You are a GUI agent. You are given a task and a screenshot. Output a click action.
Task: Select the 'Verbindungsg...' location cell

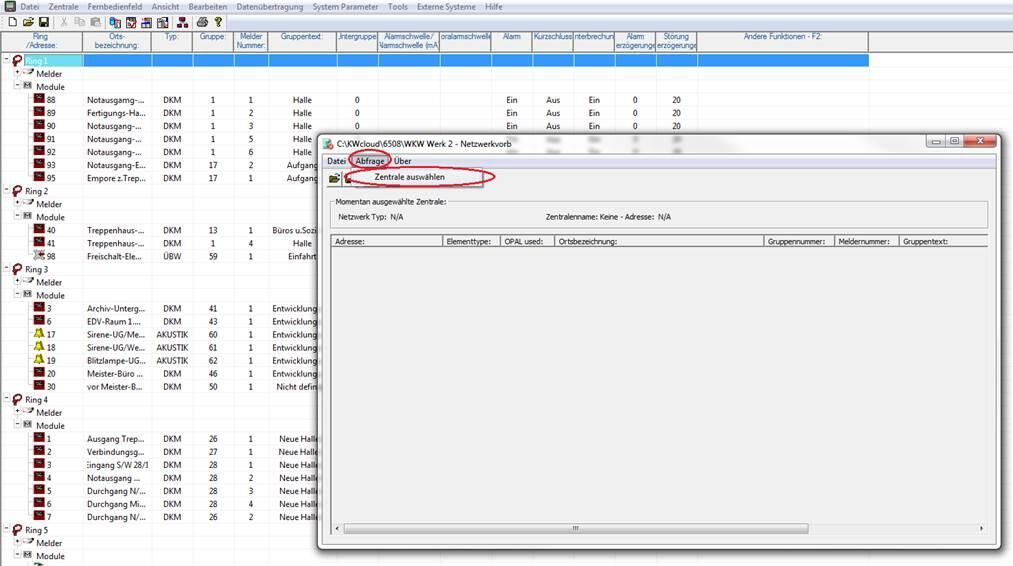pos(116,452)
